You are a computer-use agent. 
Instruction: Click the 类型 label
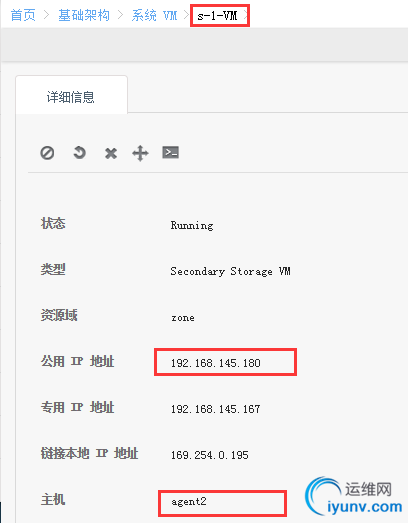click(x=53, y=269)
